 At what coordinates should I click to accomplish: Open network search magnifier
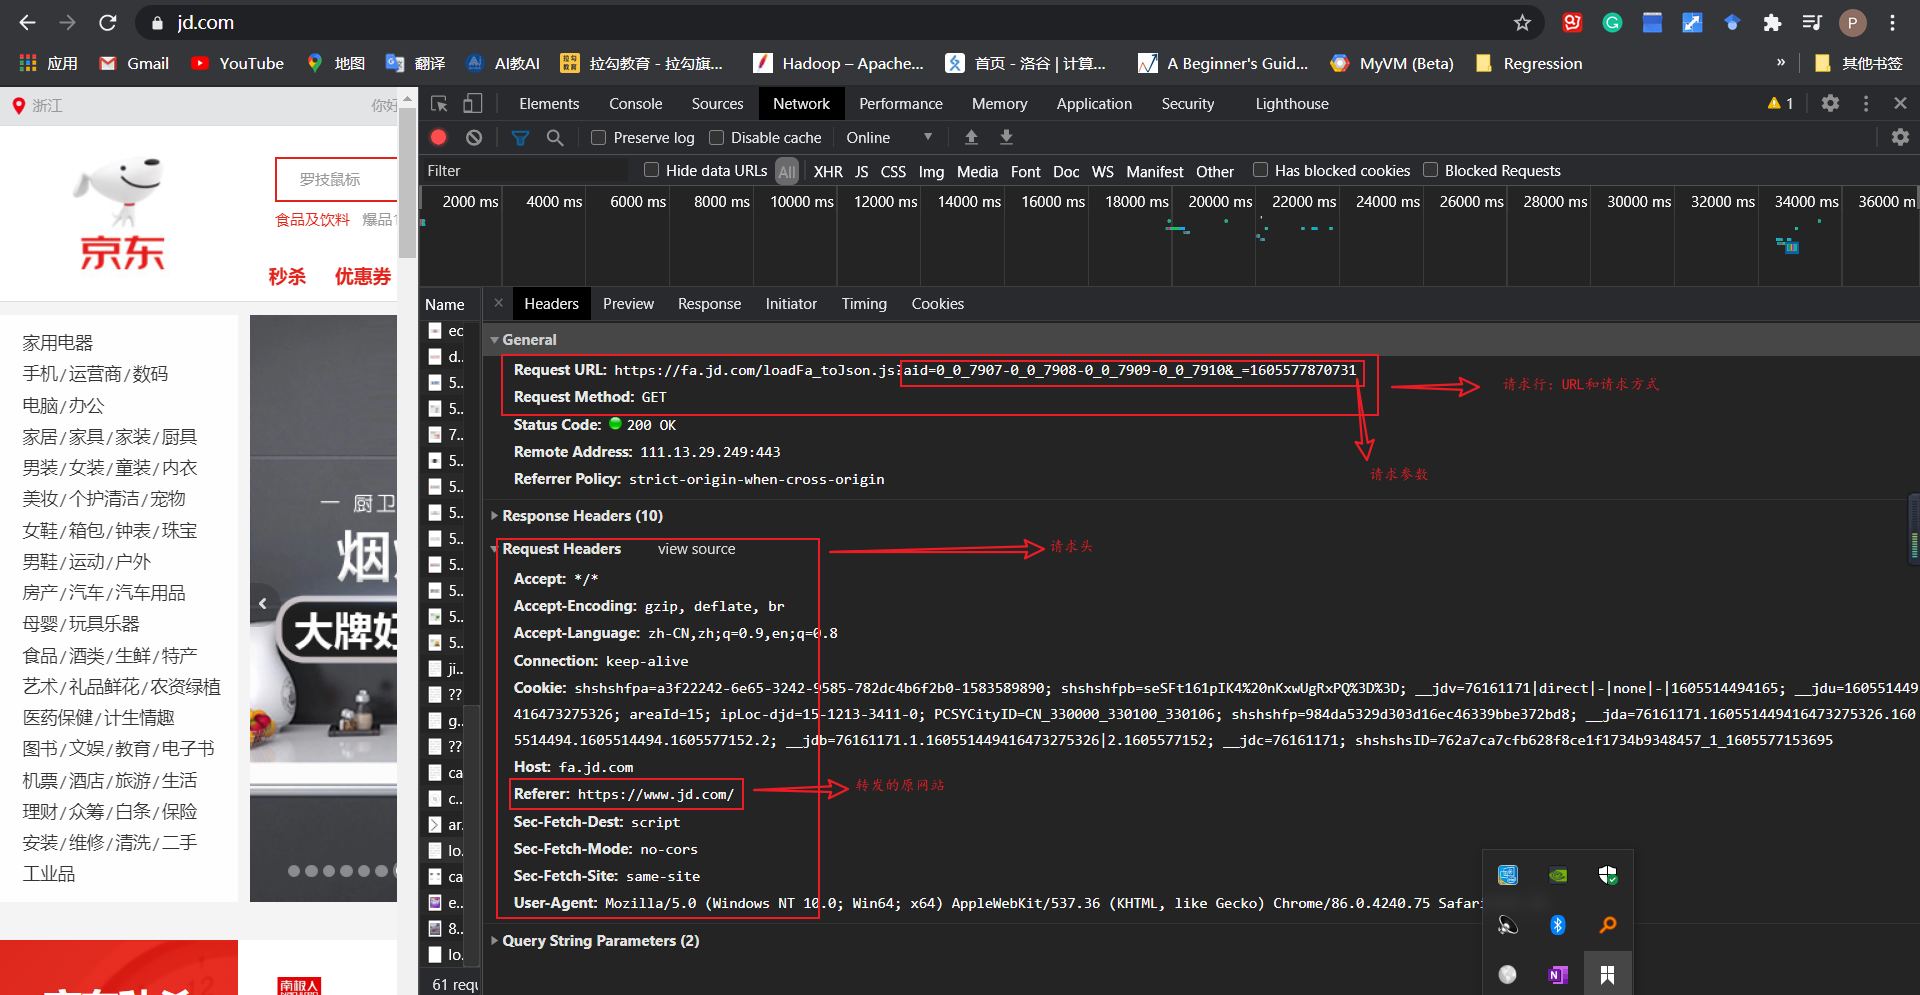(555, 137)
